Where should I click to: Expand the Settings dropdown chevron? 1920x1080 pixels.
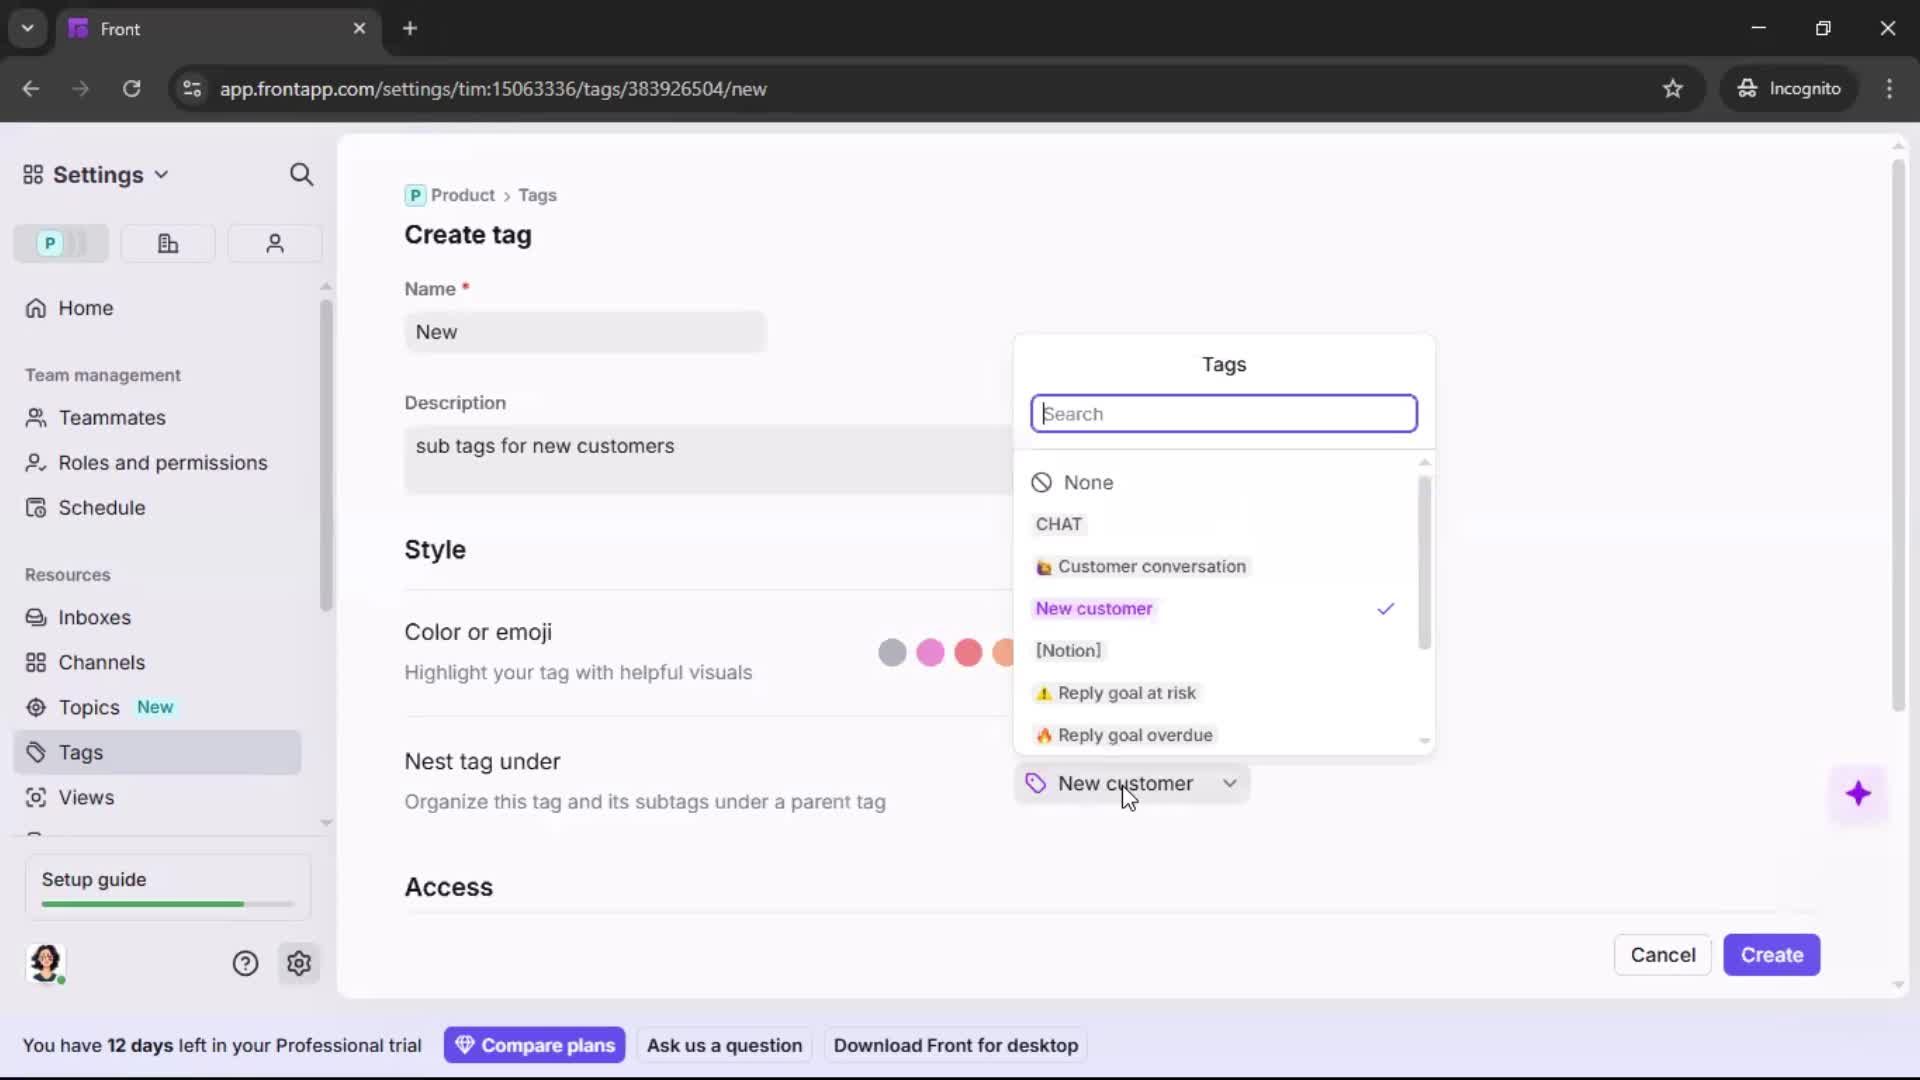tap(162, 174)
